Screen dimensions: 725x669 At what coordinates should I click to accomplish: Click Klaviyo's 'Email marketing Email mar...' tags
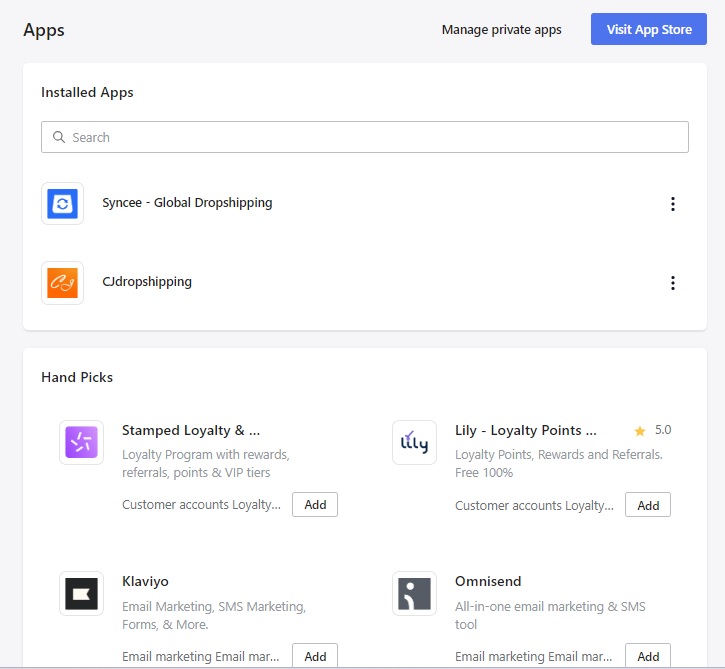201,657
